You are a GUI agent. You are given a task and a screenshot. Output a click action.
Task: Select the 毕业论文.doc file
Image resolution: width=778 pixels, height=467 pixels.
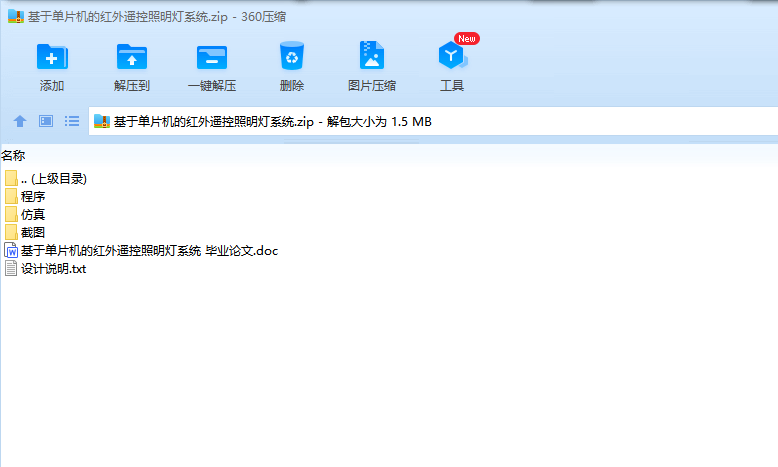click(141, 251)
